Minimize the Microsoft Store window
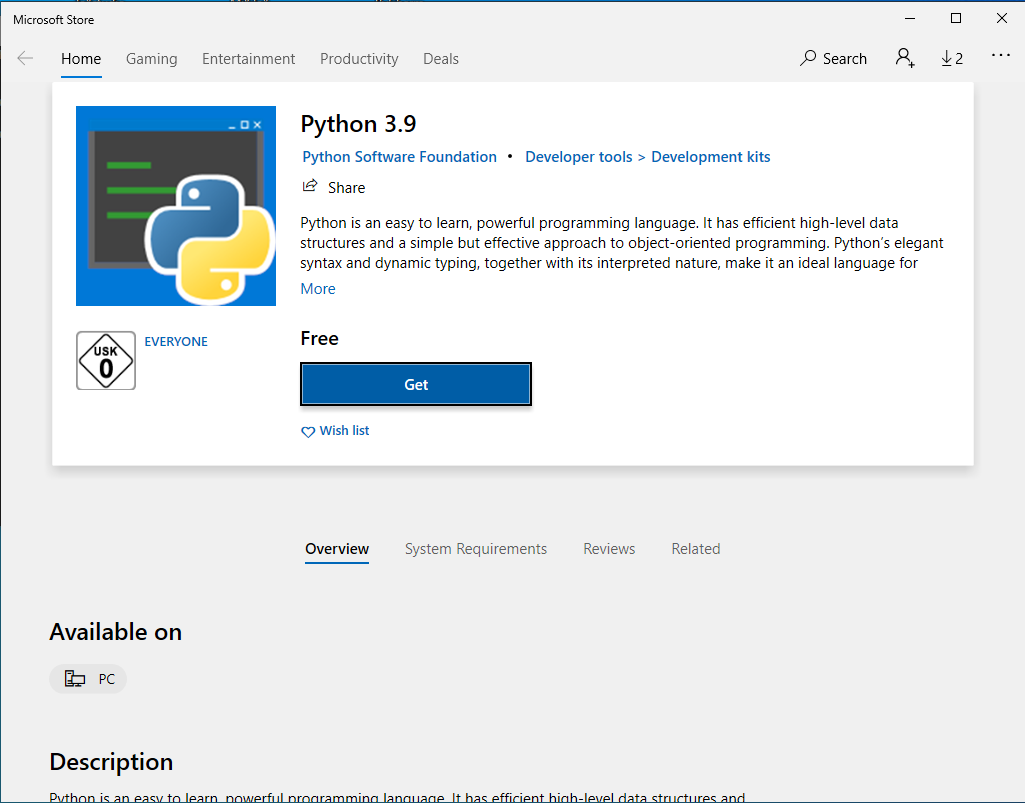Image resolution: width=1025 pixels, height=803 pixels. pos(909,18)
